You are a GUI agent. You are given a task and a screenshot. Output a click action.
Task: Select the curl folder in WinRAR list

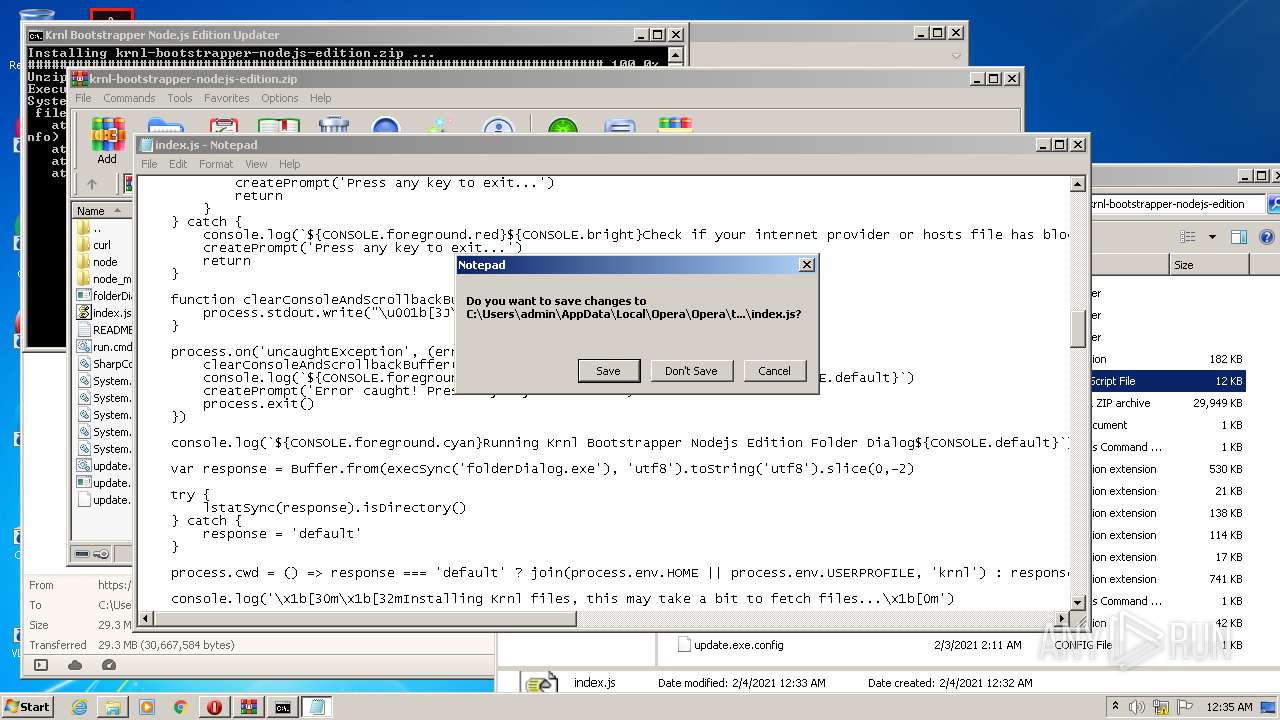pos(102,245)
